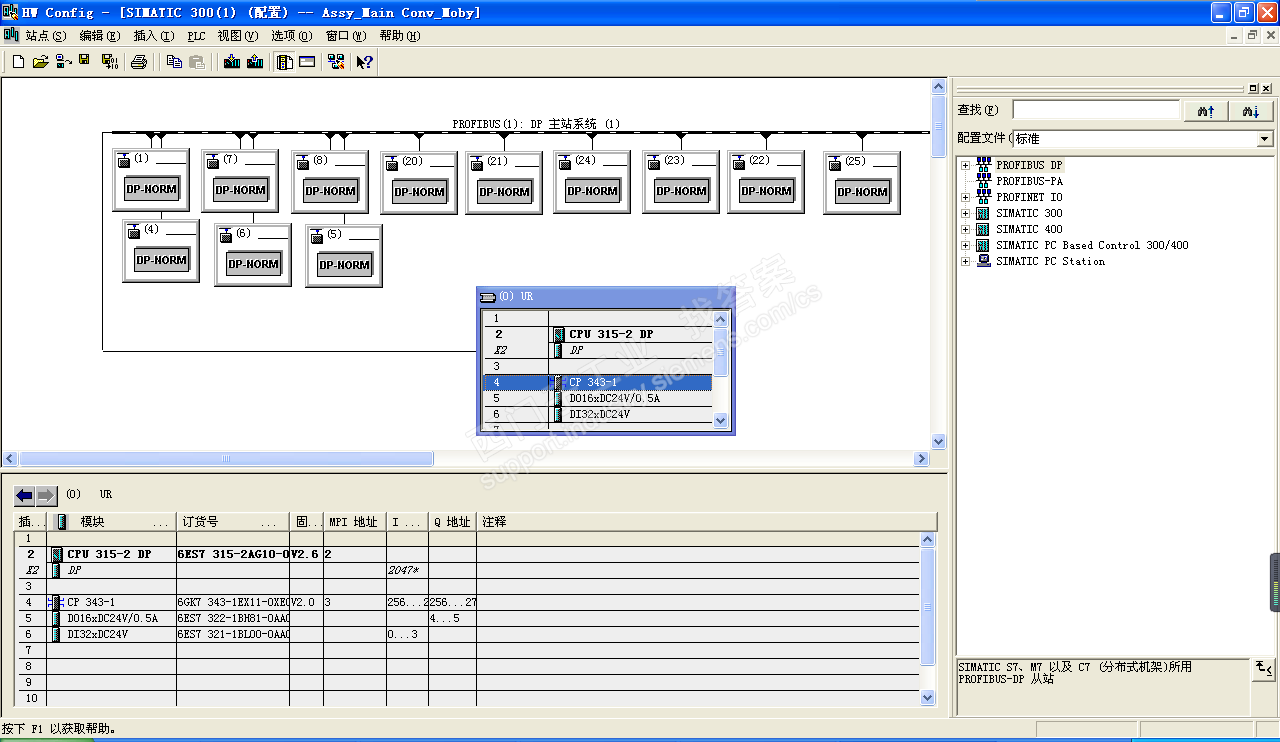Click the 模块 module column header
The height and width of the screenshot is (742, 1280).
tap(111, 522)
